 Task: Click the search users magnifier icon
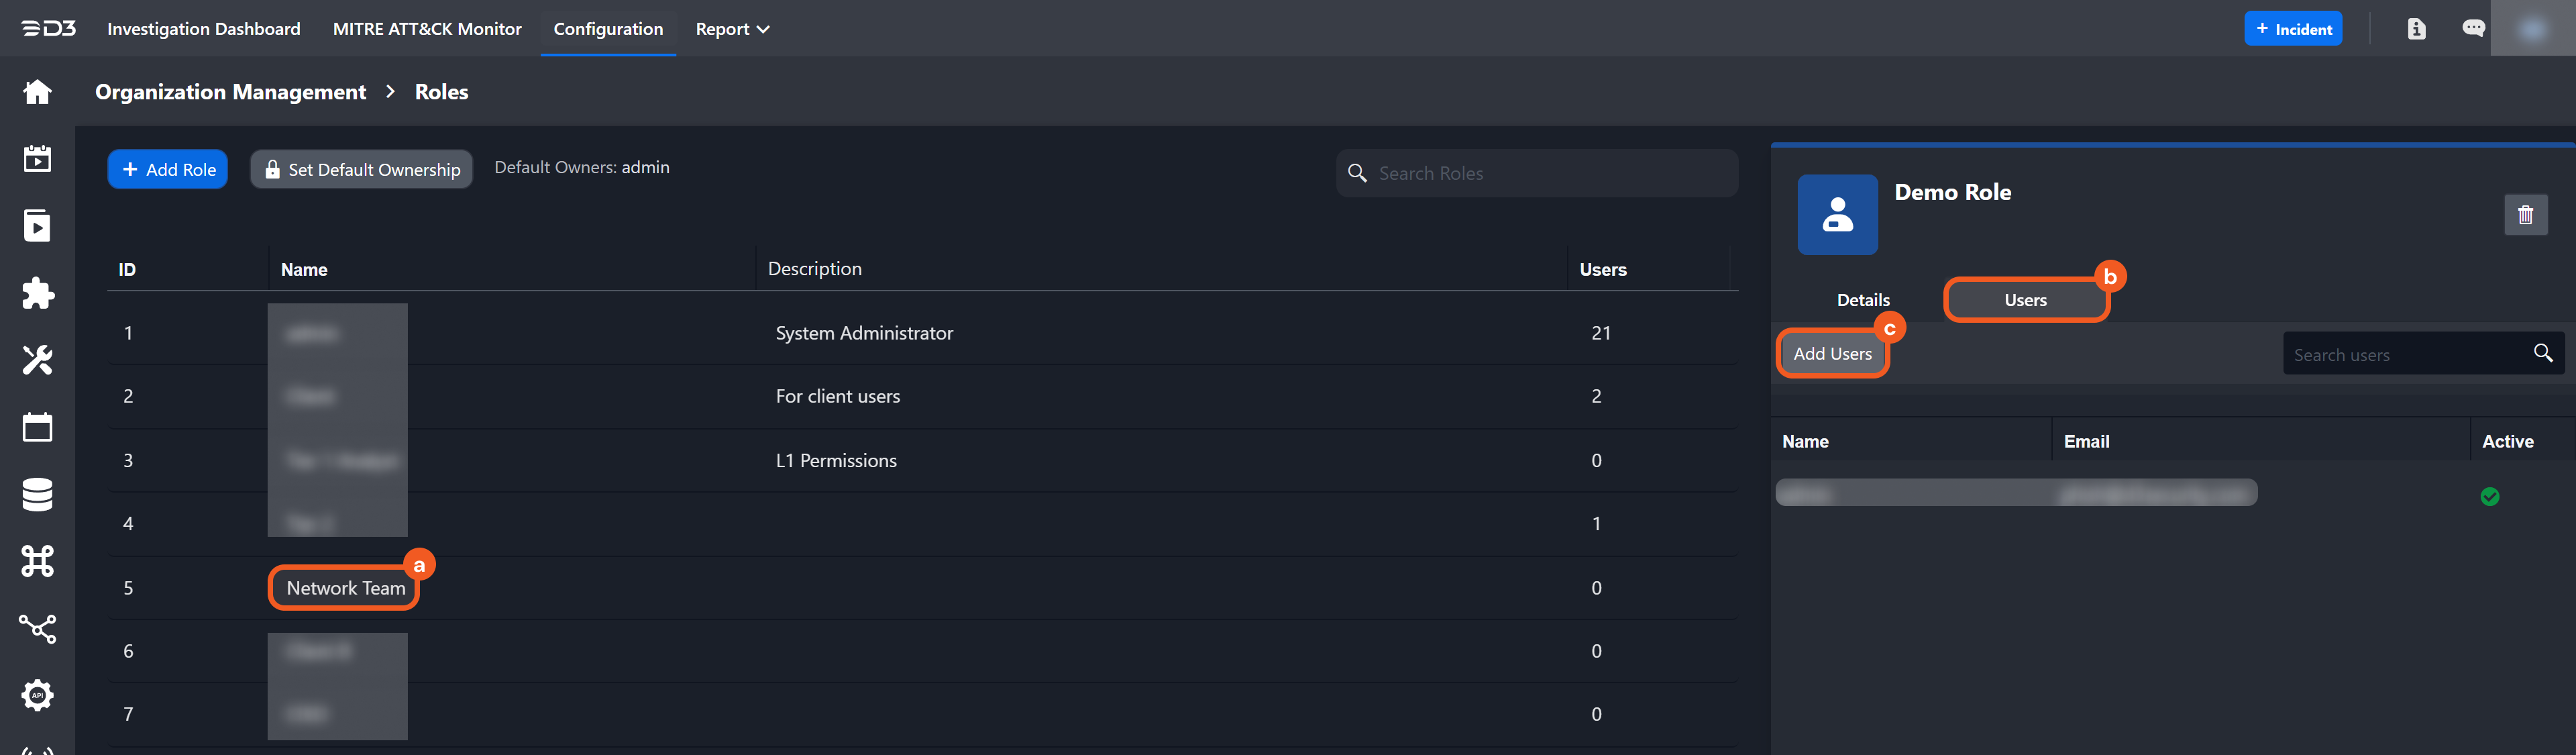pyautogui.click(x=2543, y=353)
